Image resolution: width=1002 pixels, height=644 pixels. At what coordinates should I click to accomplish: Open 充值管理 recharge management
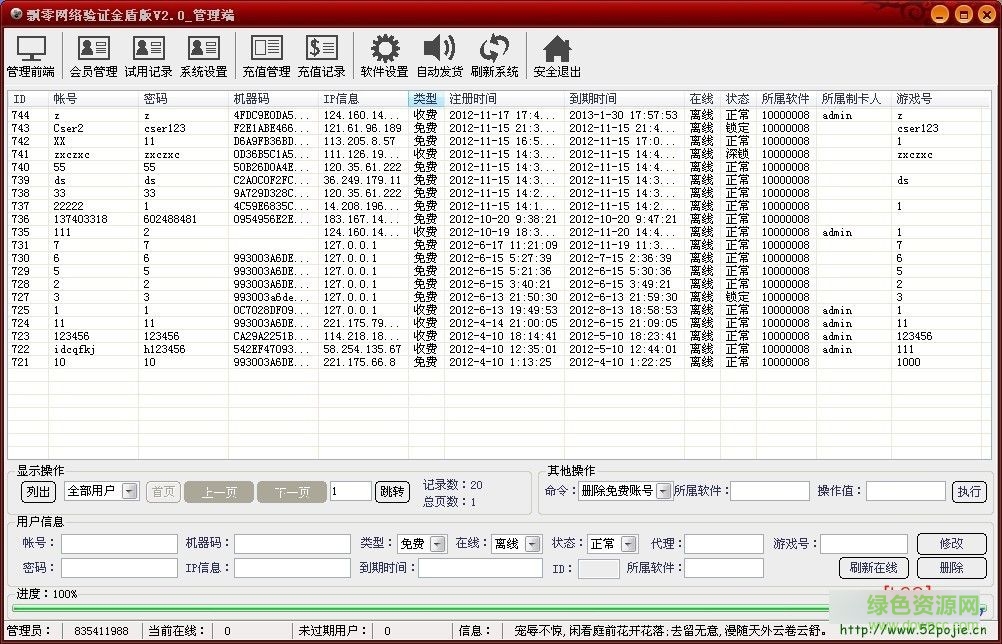point(265,55)
